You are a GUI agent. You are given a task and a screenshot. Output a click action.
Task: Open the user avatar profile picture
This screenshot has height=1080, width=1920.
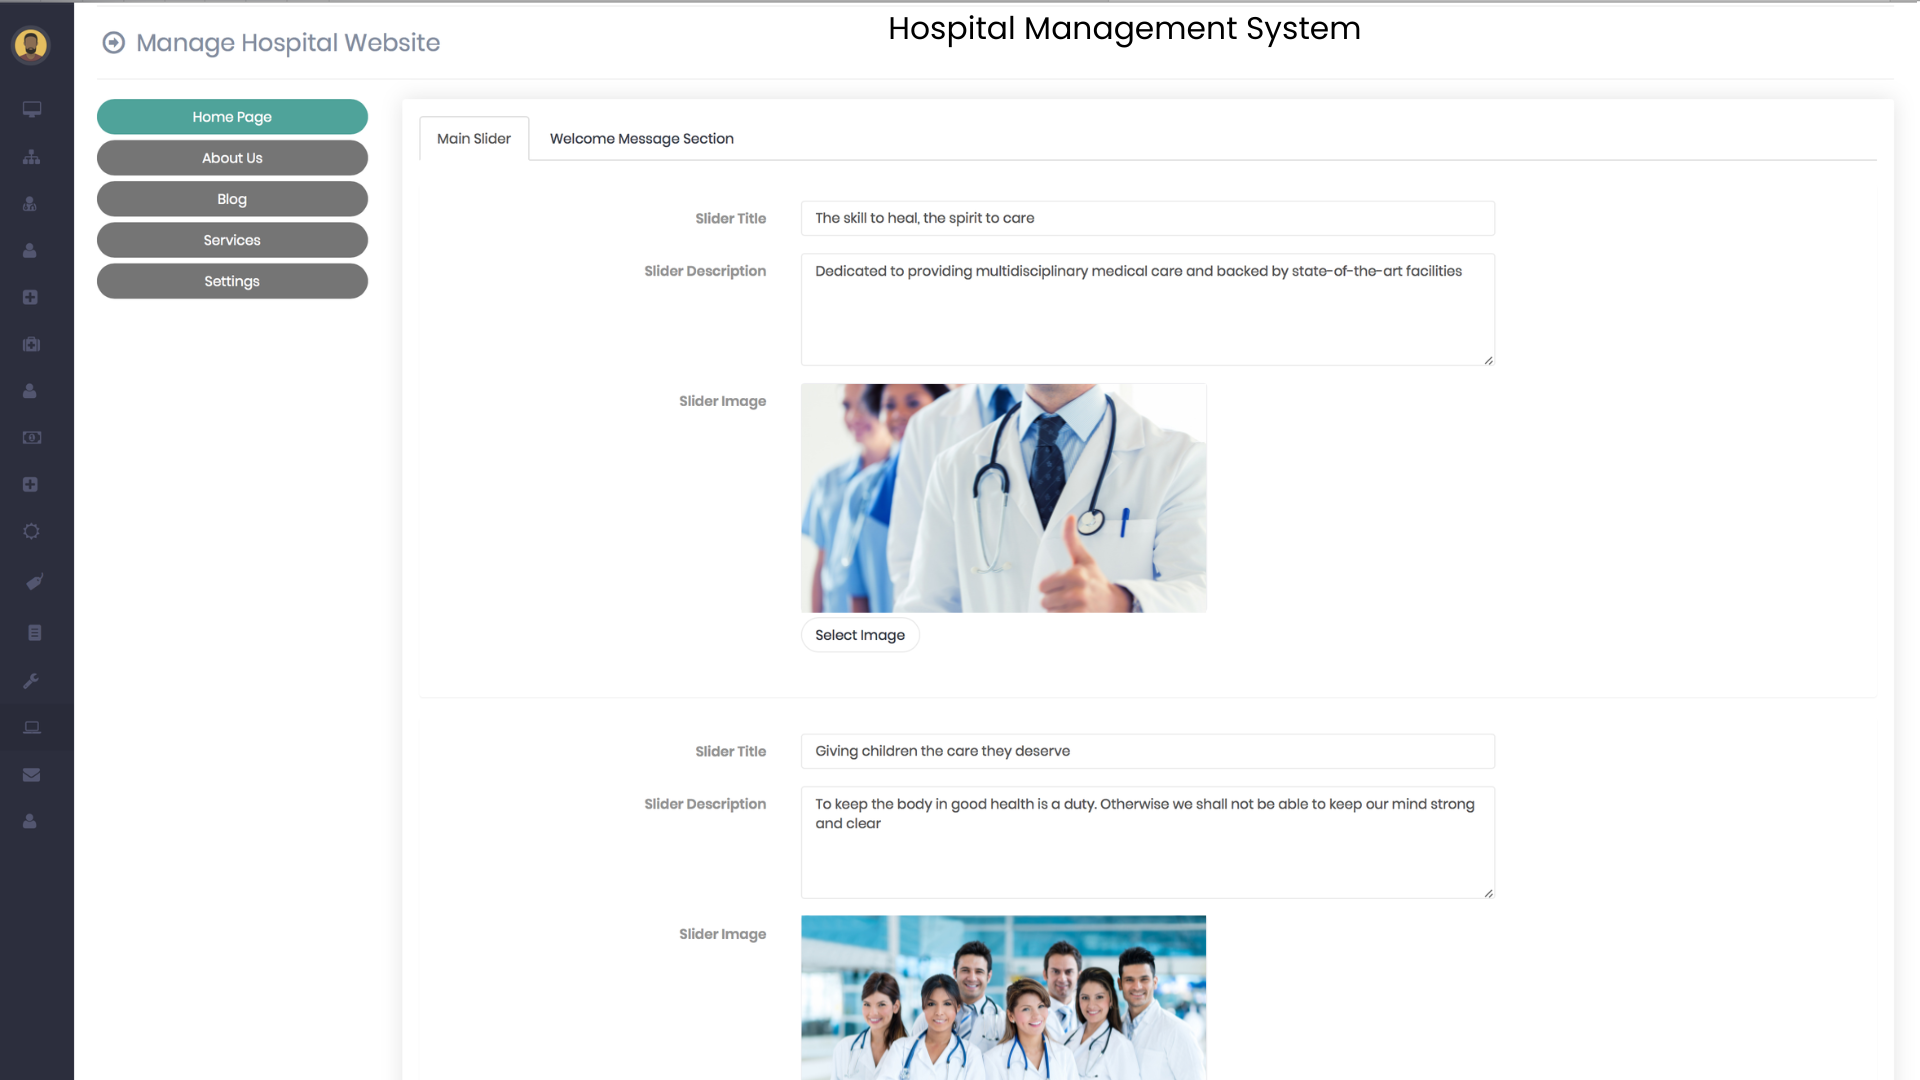pos(31,45)
